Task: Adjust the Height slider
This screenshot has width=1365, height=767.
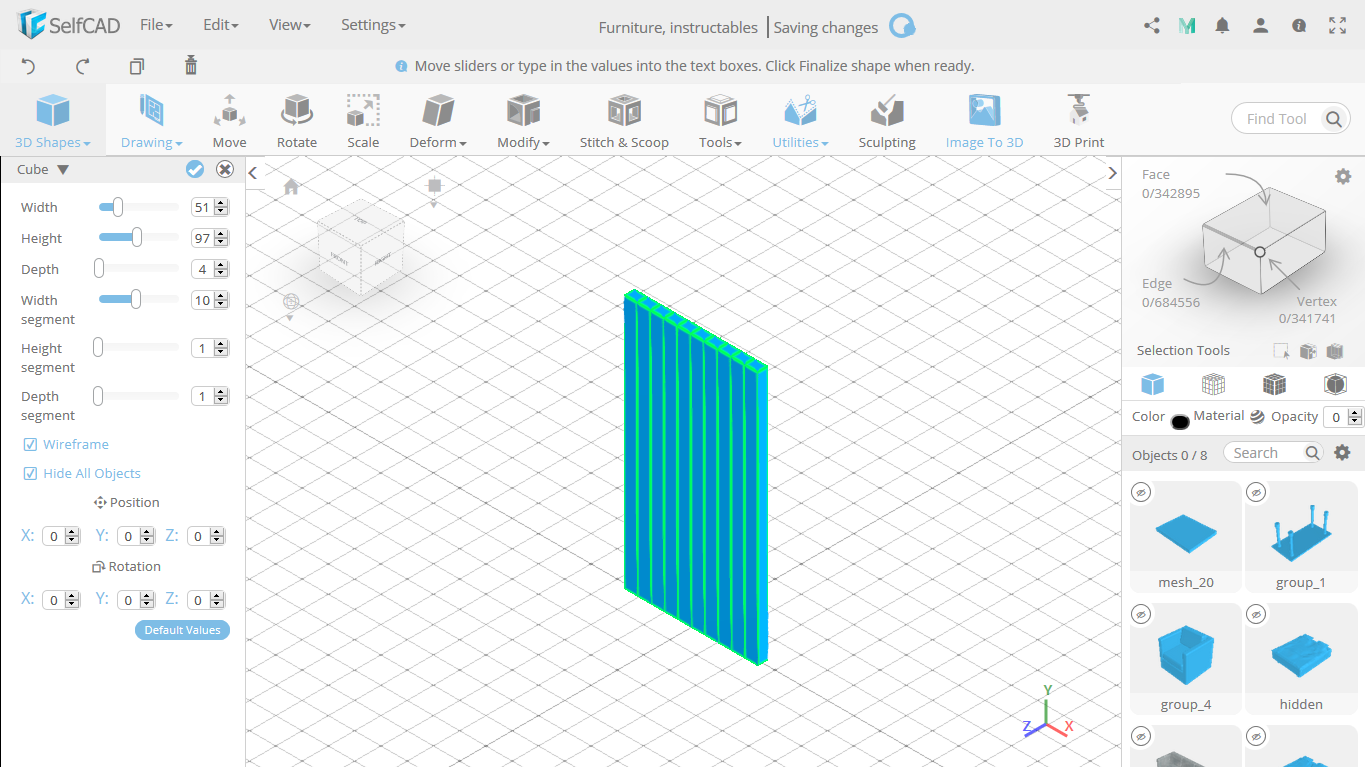Action: click(x=137, y=238)
